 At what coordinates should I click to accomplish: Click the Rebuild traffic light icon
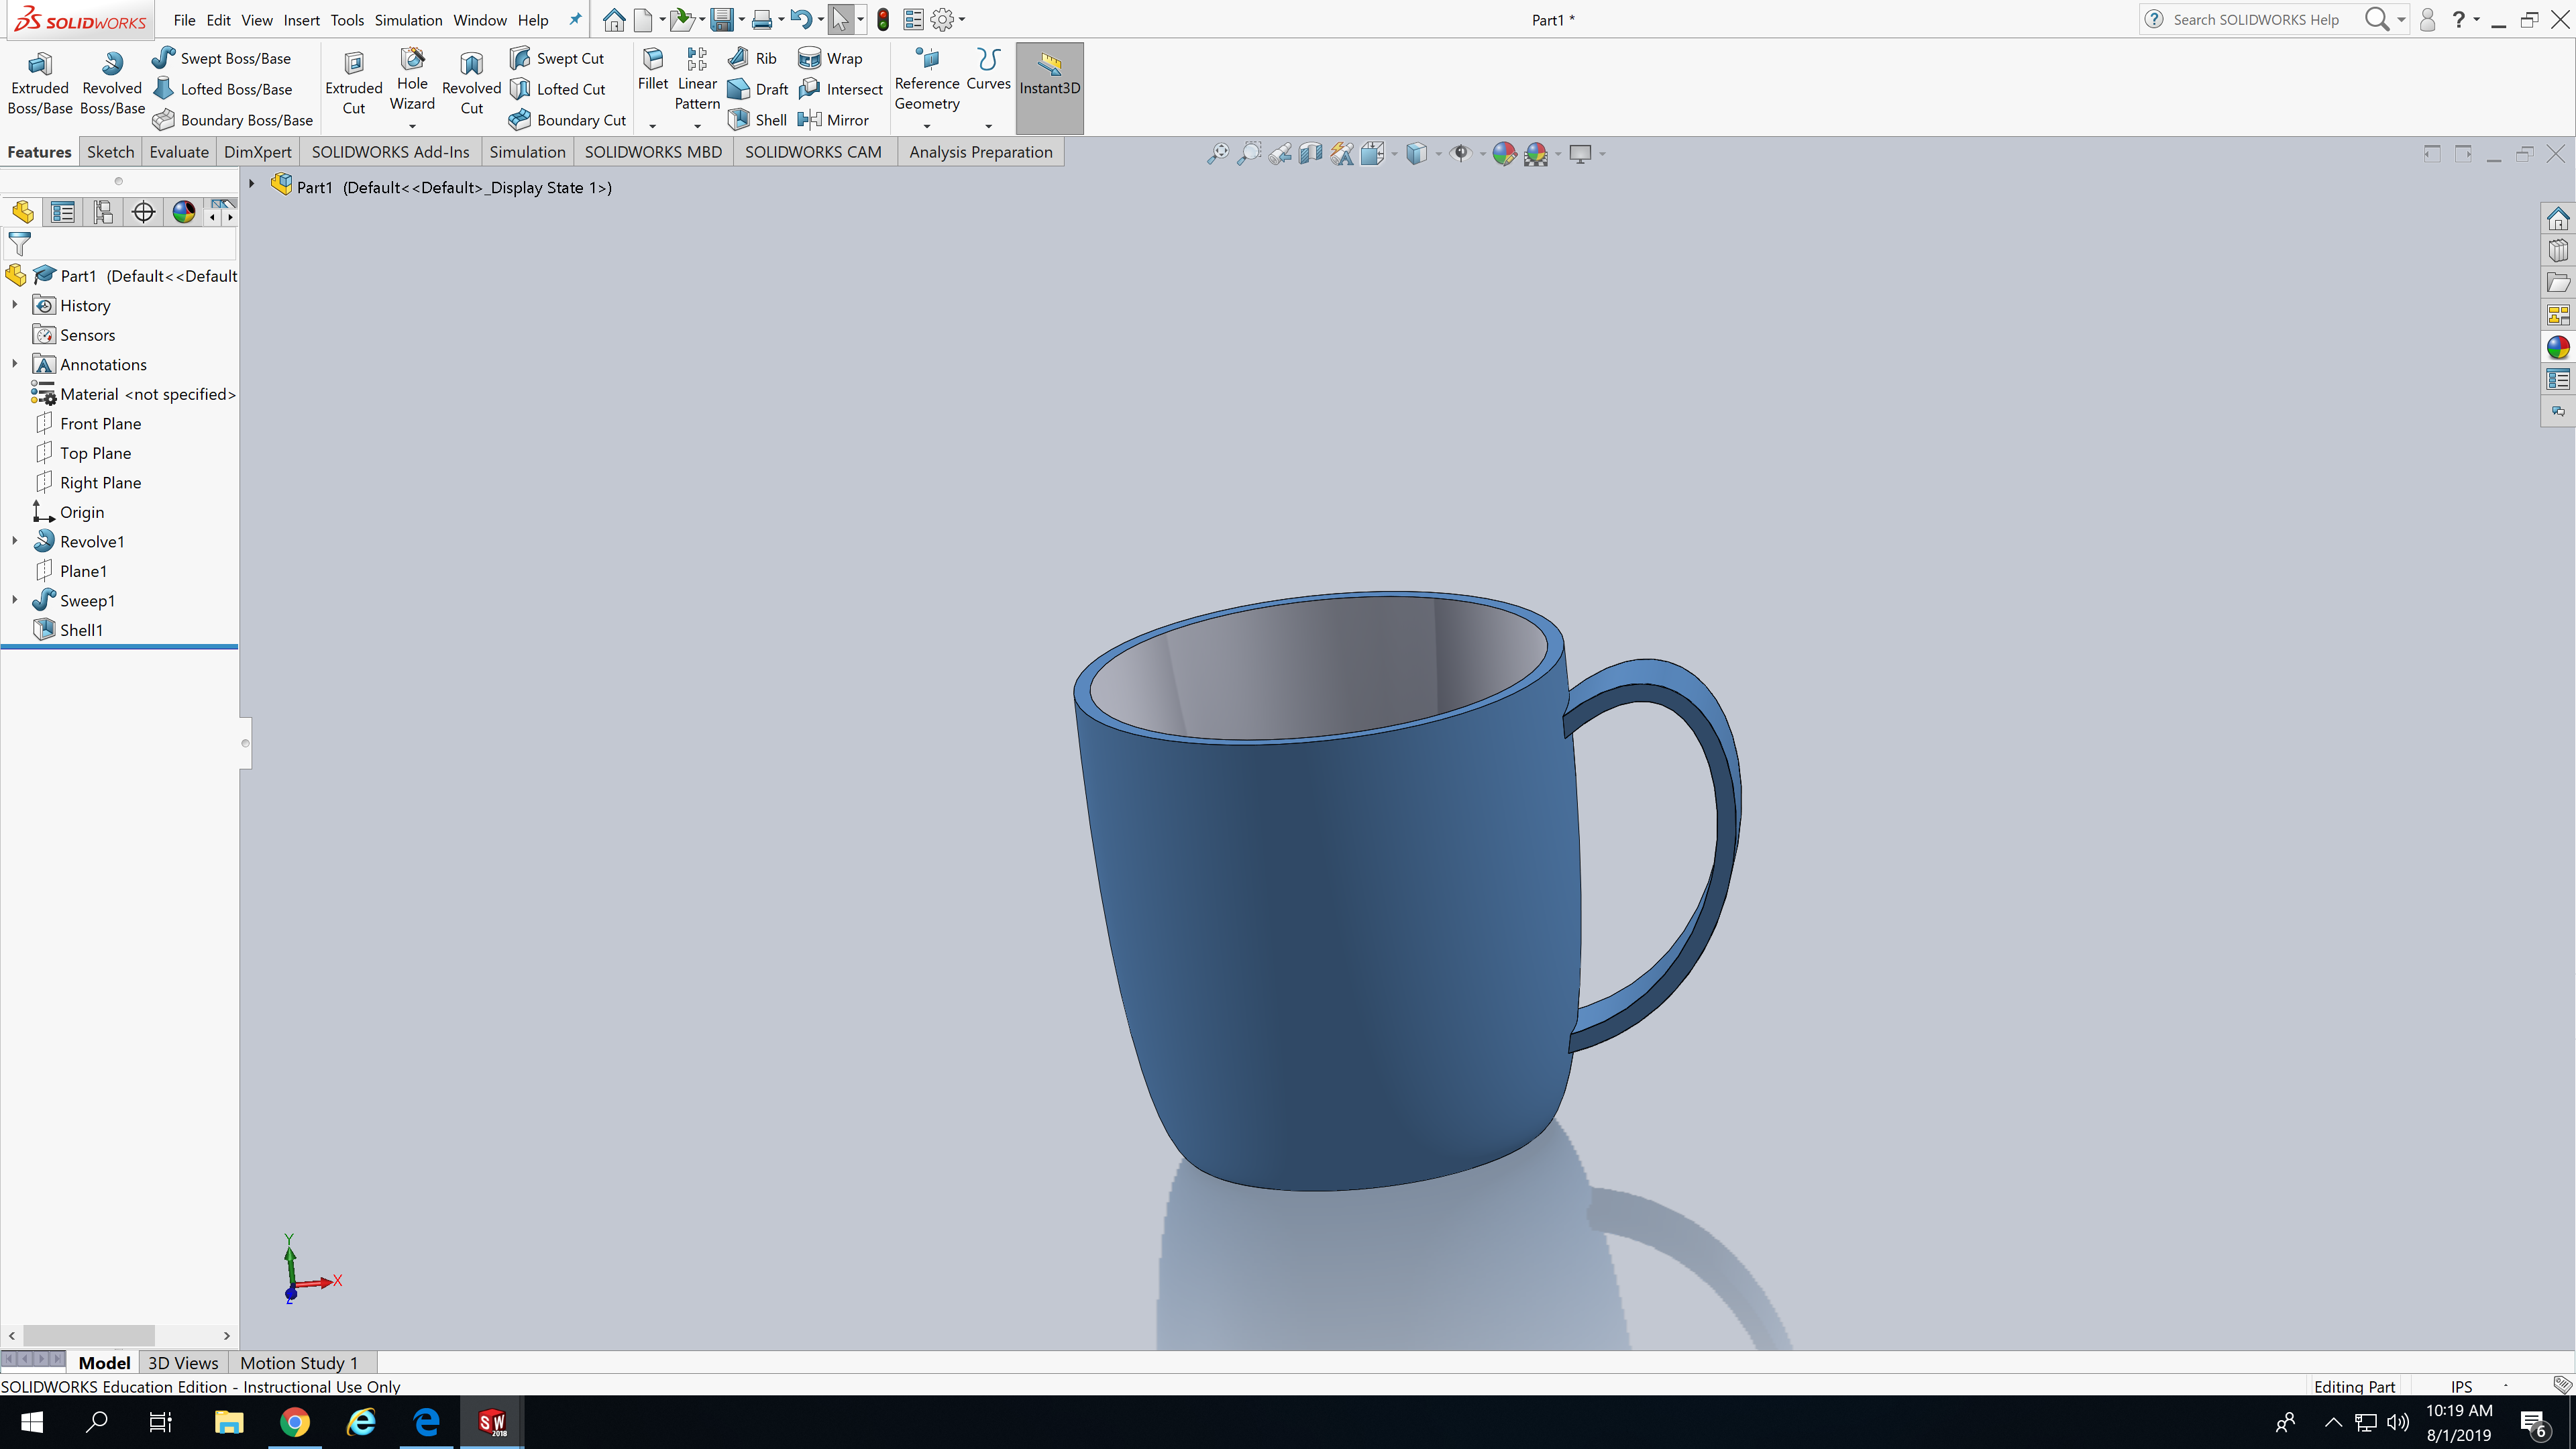click(x=883, y=19)
